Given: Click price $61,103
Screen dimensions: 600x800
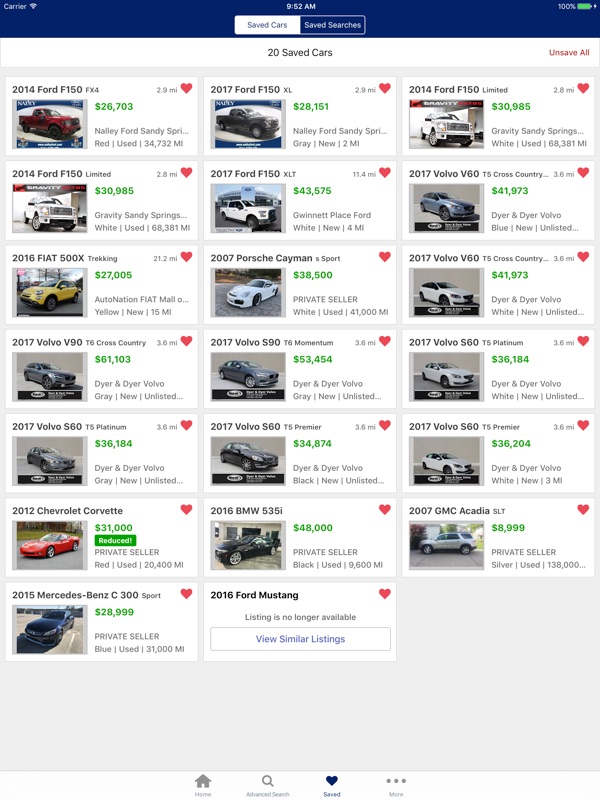Looking at the screenshot, I should coord(113,359).
